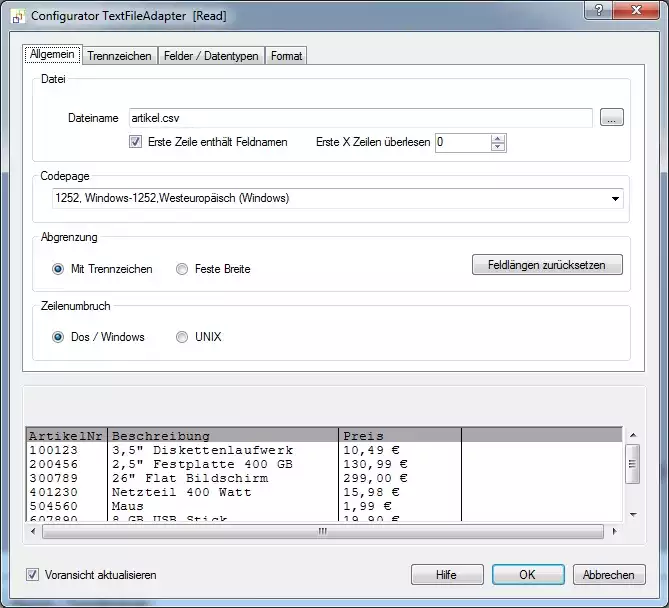Click the Configurator app icon in title bar
Viewport: 669px width, 608px height.
15,17
